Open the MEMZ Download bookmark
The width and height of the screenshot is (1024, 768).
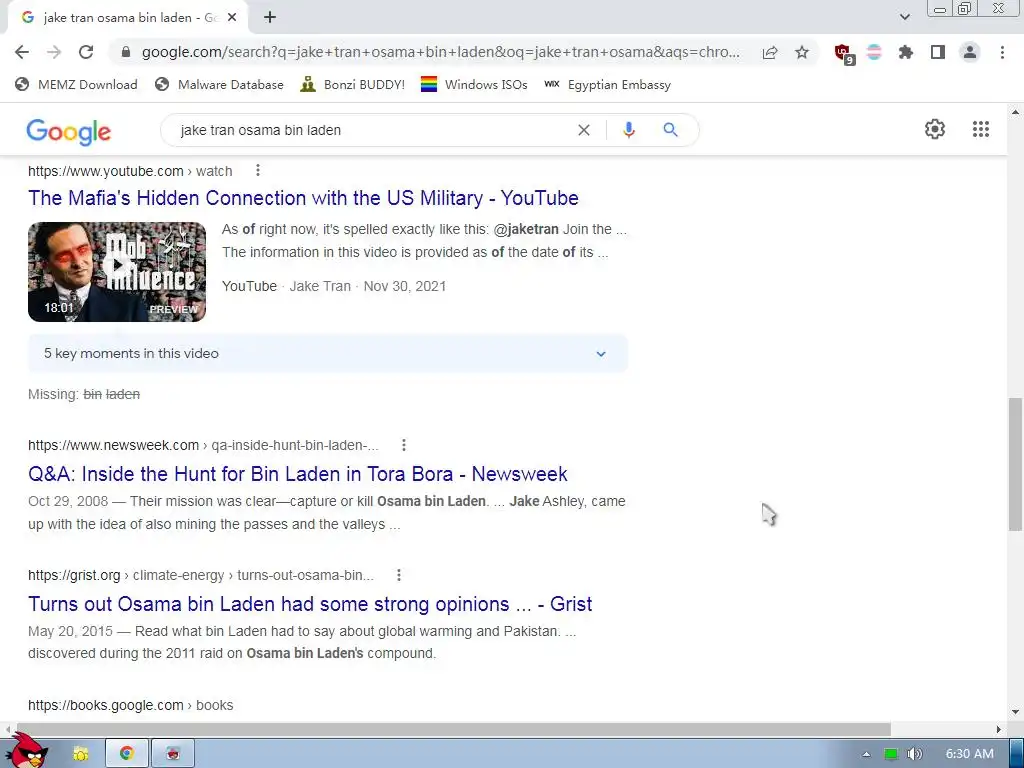point(76,84)
